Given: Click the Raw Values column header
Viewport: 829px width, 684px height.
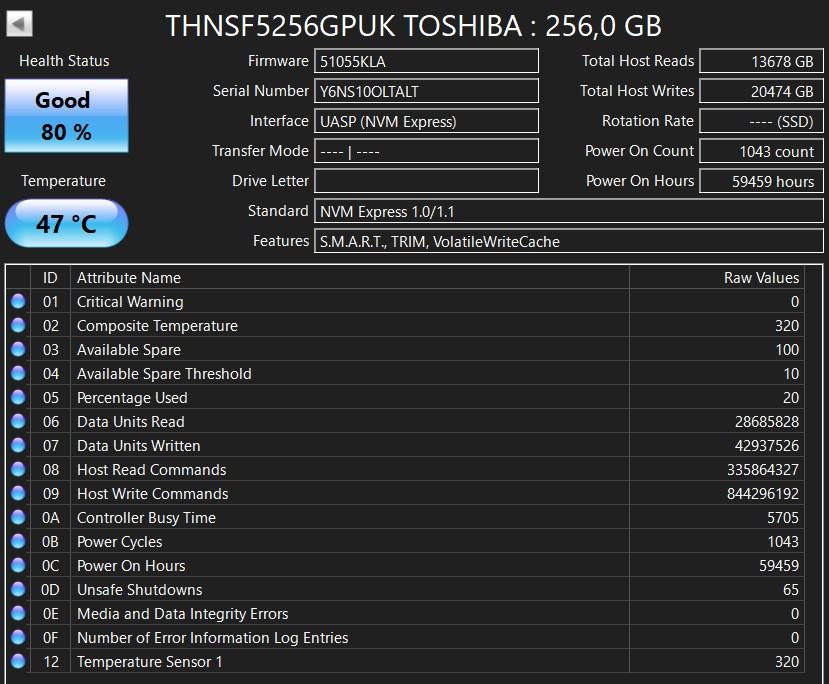Looking at the screenshot, I should [717, 278].
